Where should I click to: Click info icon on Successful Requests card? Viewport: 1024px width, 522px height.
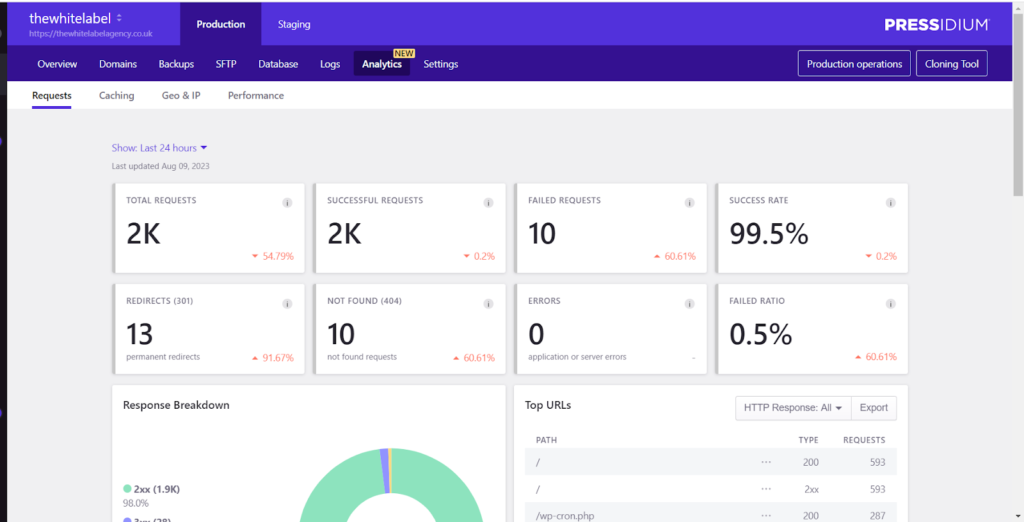pos(488,202)
